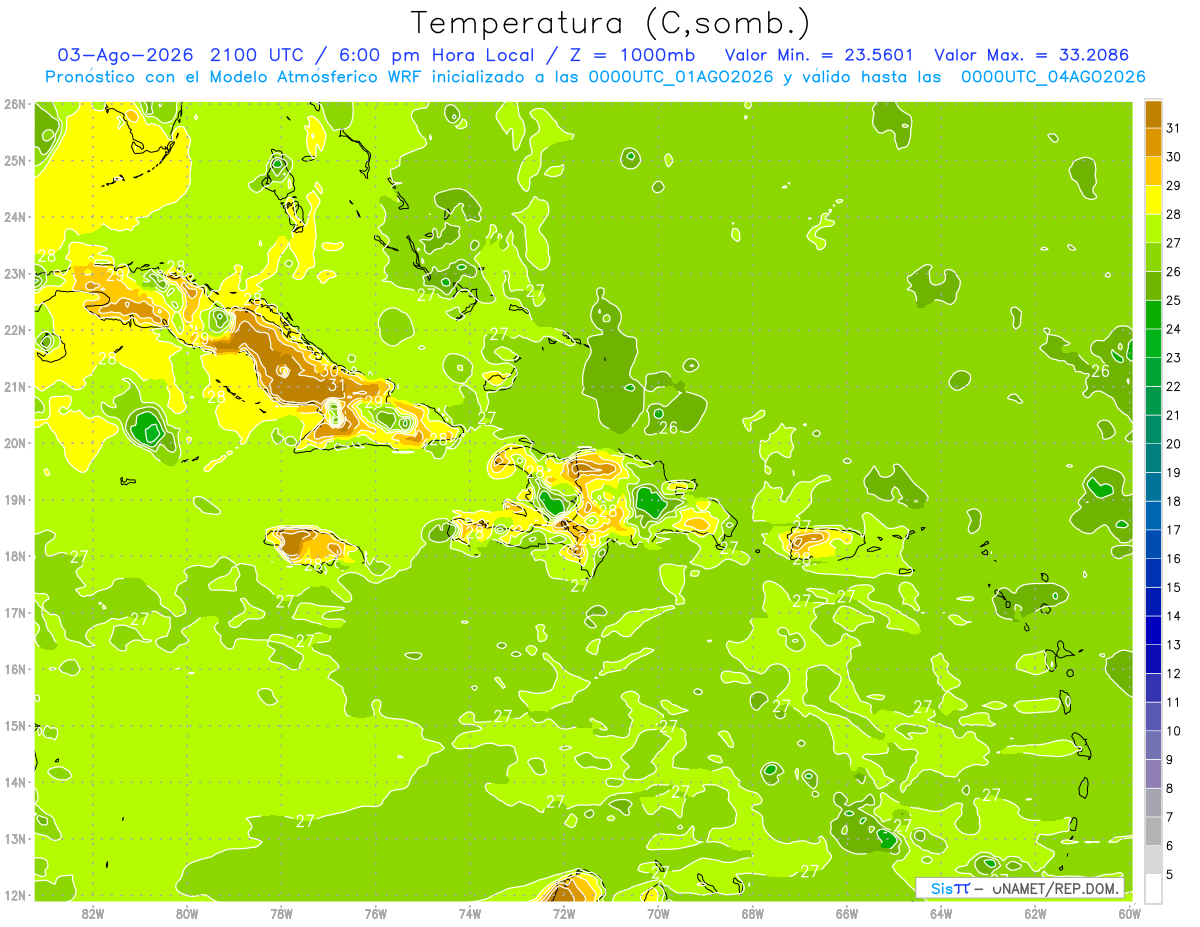Screen dimensions: 1200x927
Task: Click the longitude axis label "64W"
Action: 941,914
